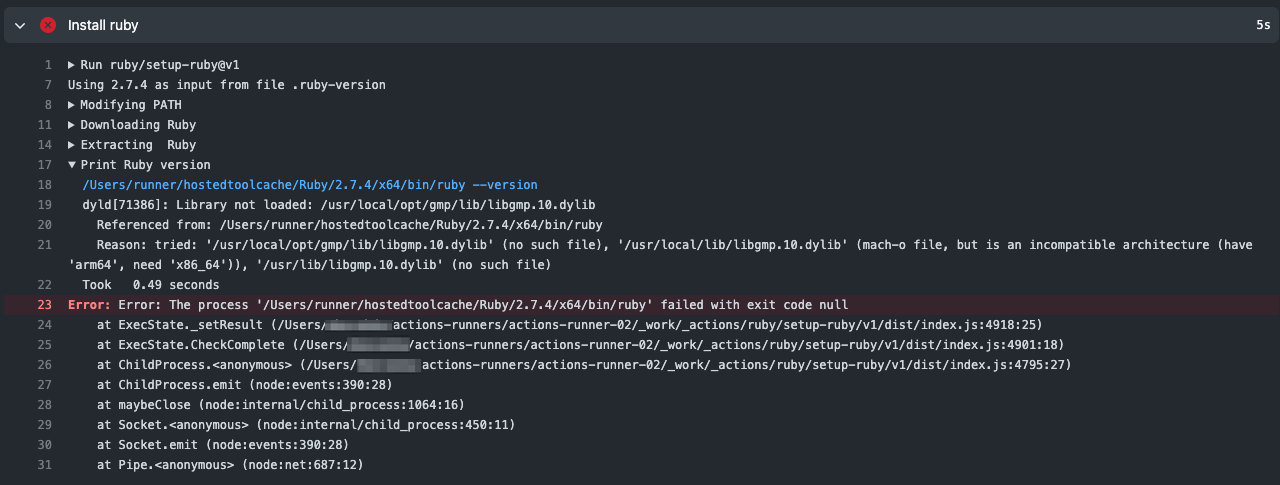Click line number 18 link

[44, 185]
